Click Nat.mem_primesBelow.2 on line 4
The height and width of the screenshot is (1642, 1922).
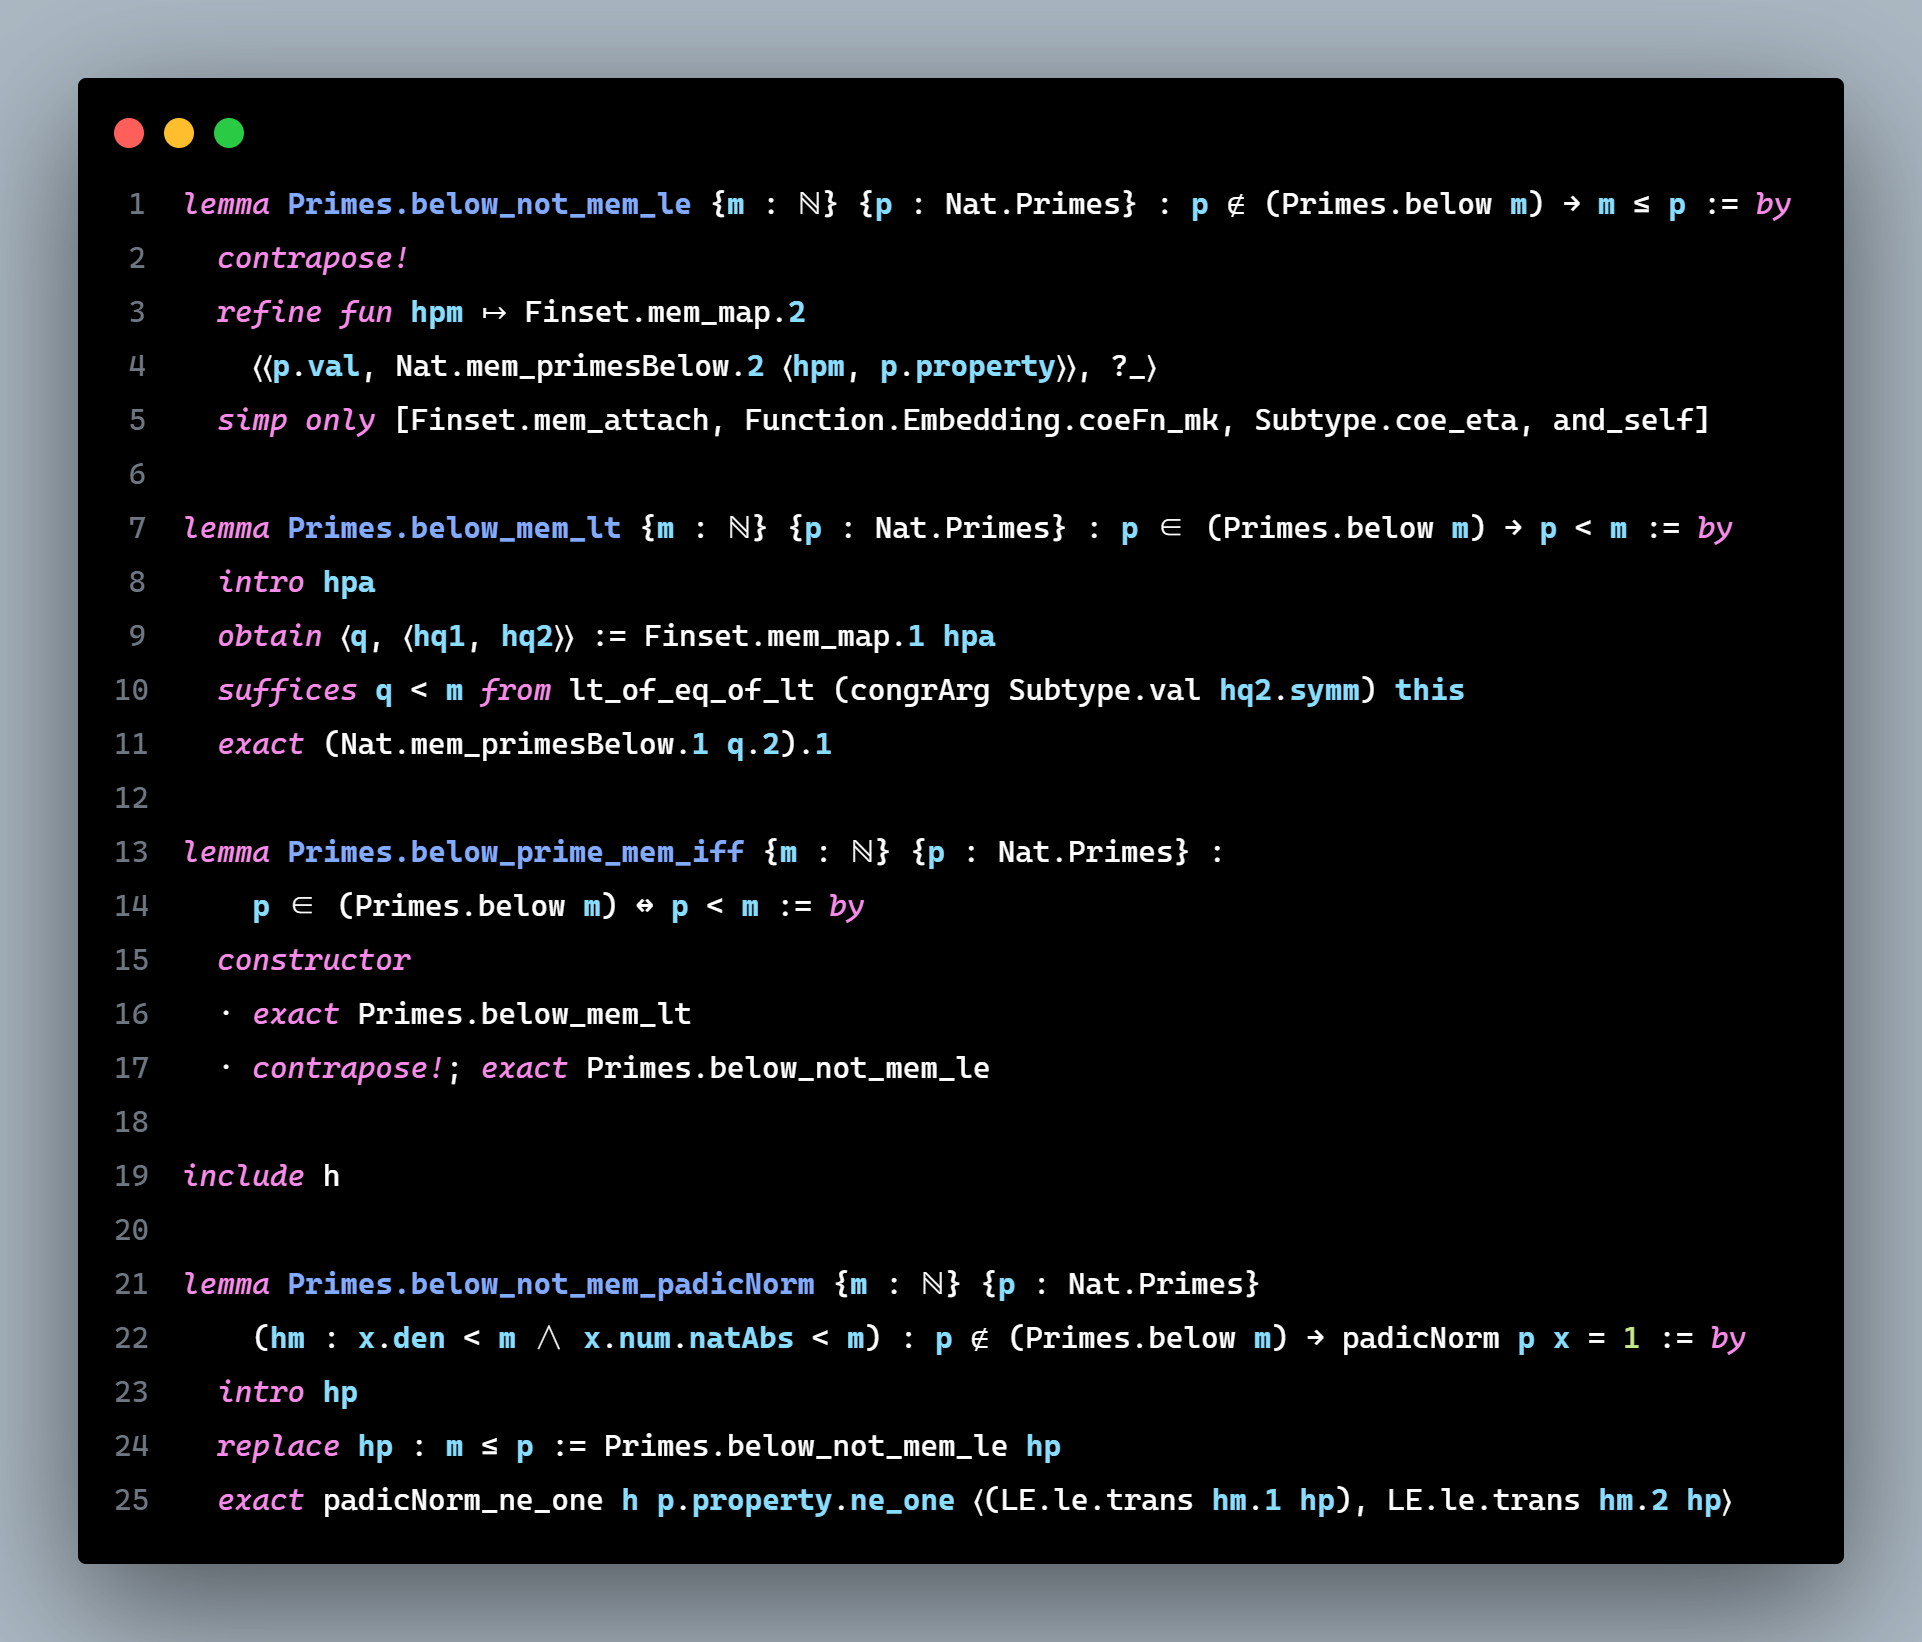click(x=580, y=367)
